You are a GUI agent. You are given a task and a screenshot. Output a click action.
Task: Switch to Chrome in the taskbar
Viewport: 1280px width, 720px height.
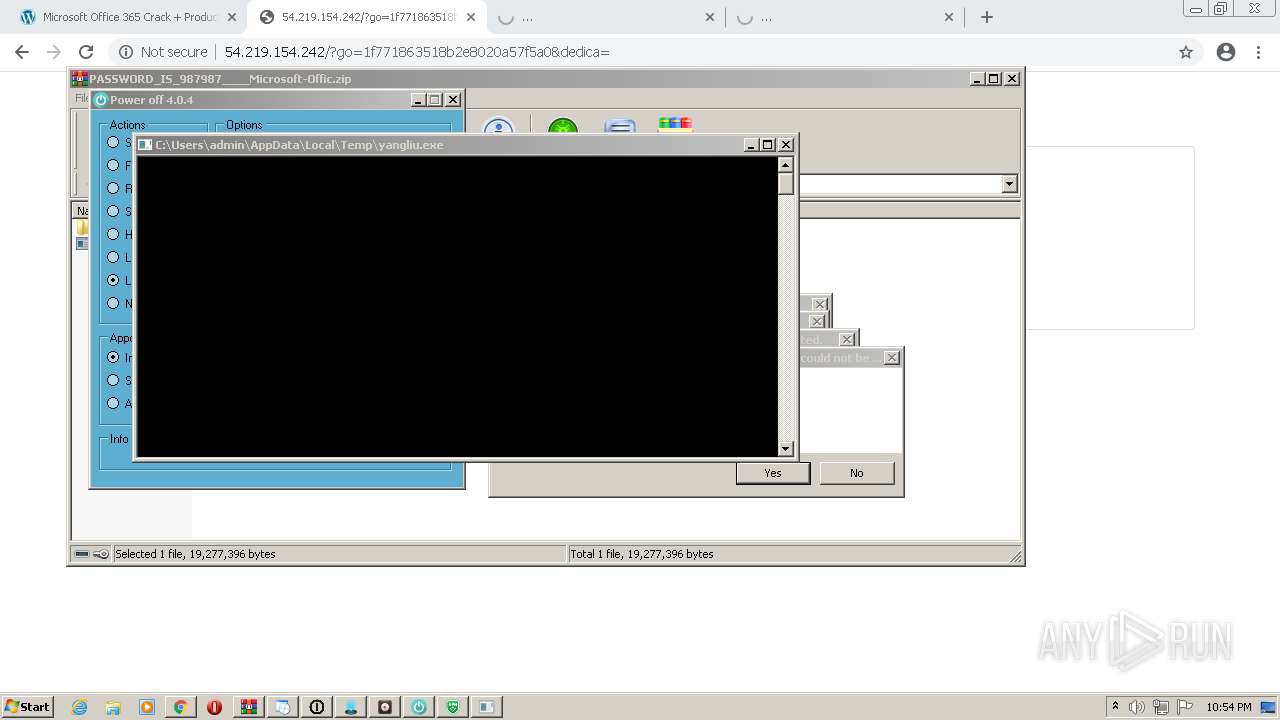[180, 707]
